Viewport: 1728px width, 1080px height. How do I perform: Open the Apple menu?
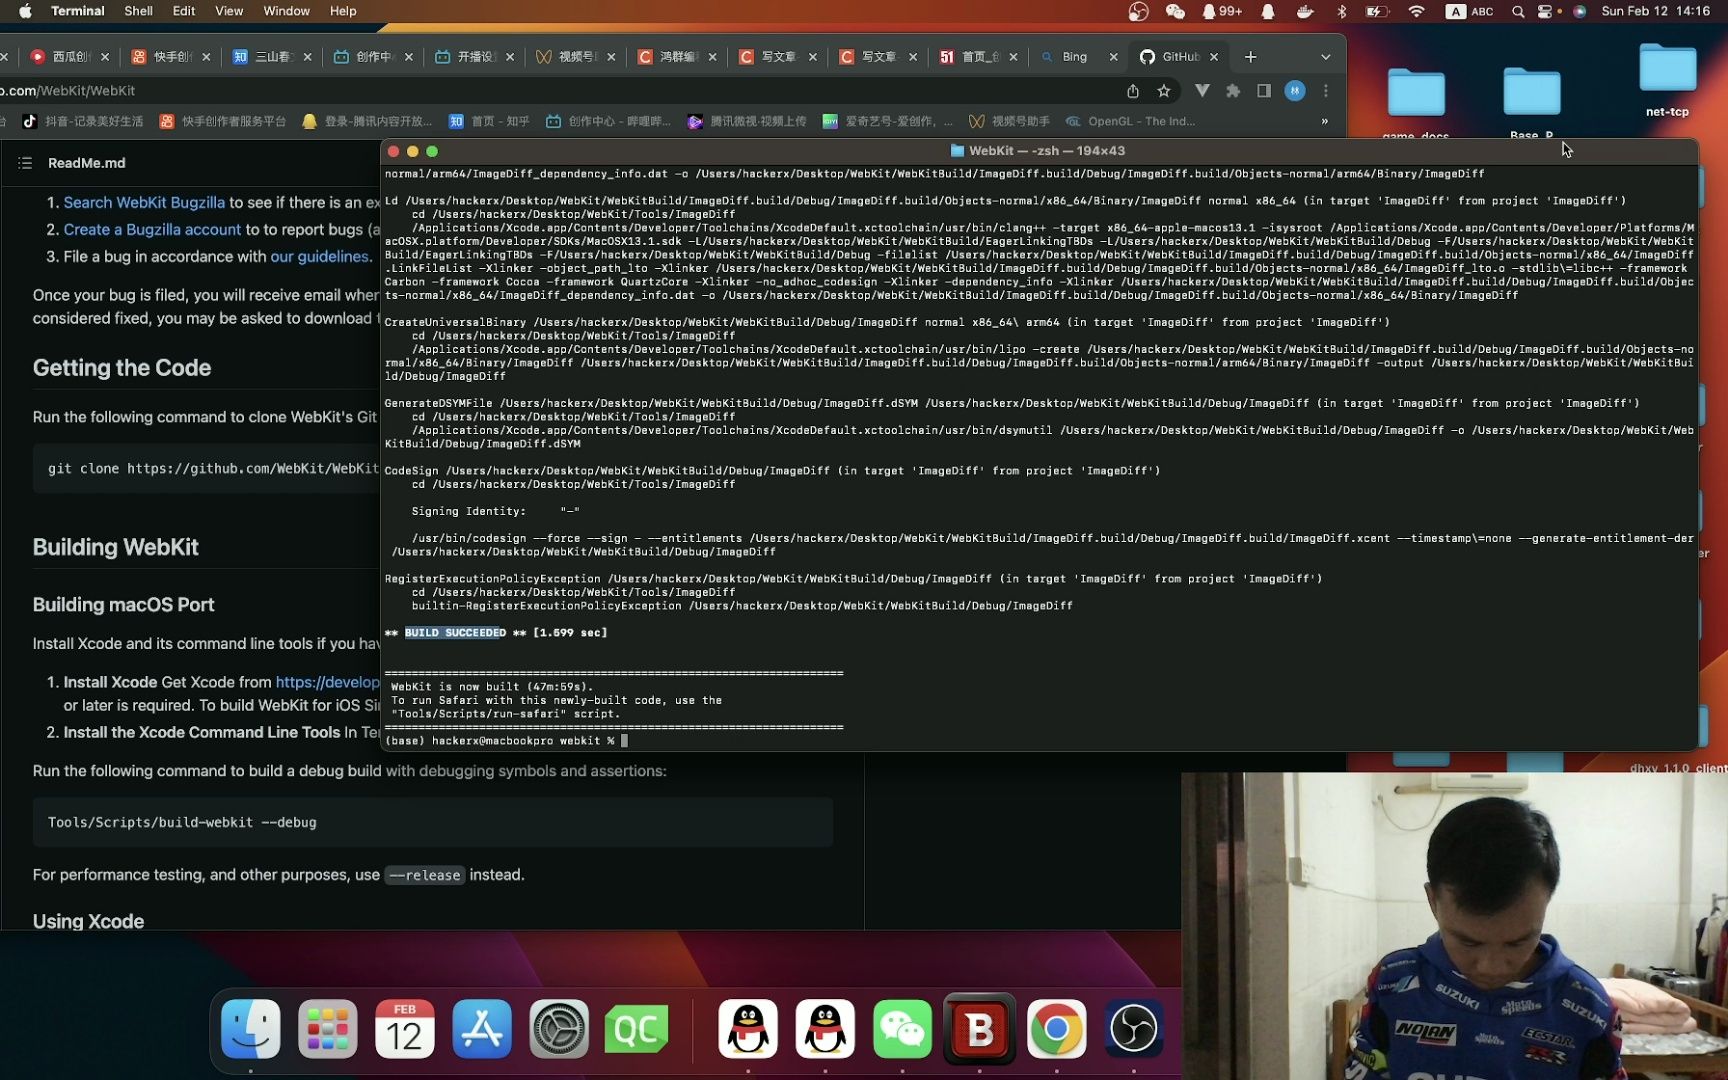coord(25,11)
